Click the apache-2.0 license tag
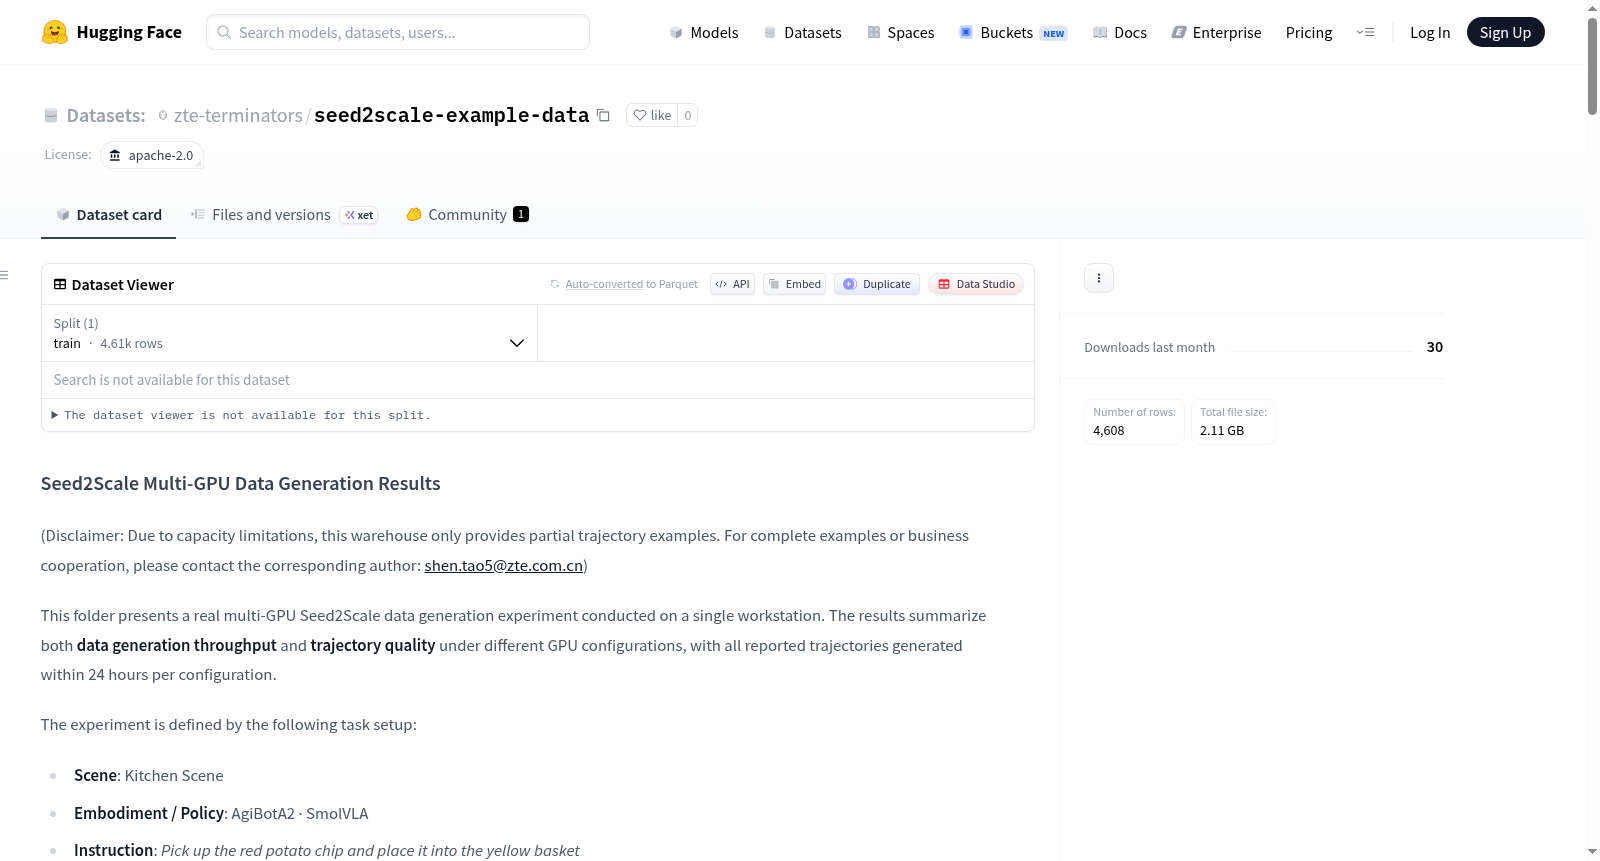The width and height of the screenshot is (1600, 861). 152,155
